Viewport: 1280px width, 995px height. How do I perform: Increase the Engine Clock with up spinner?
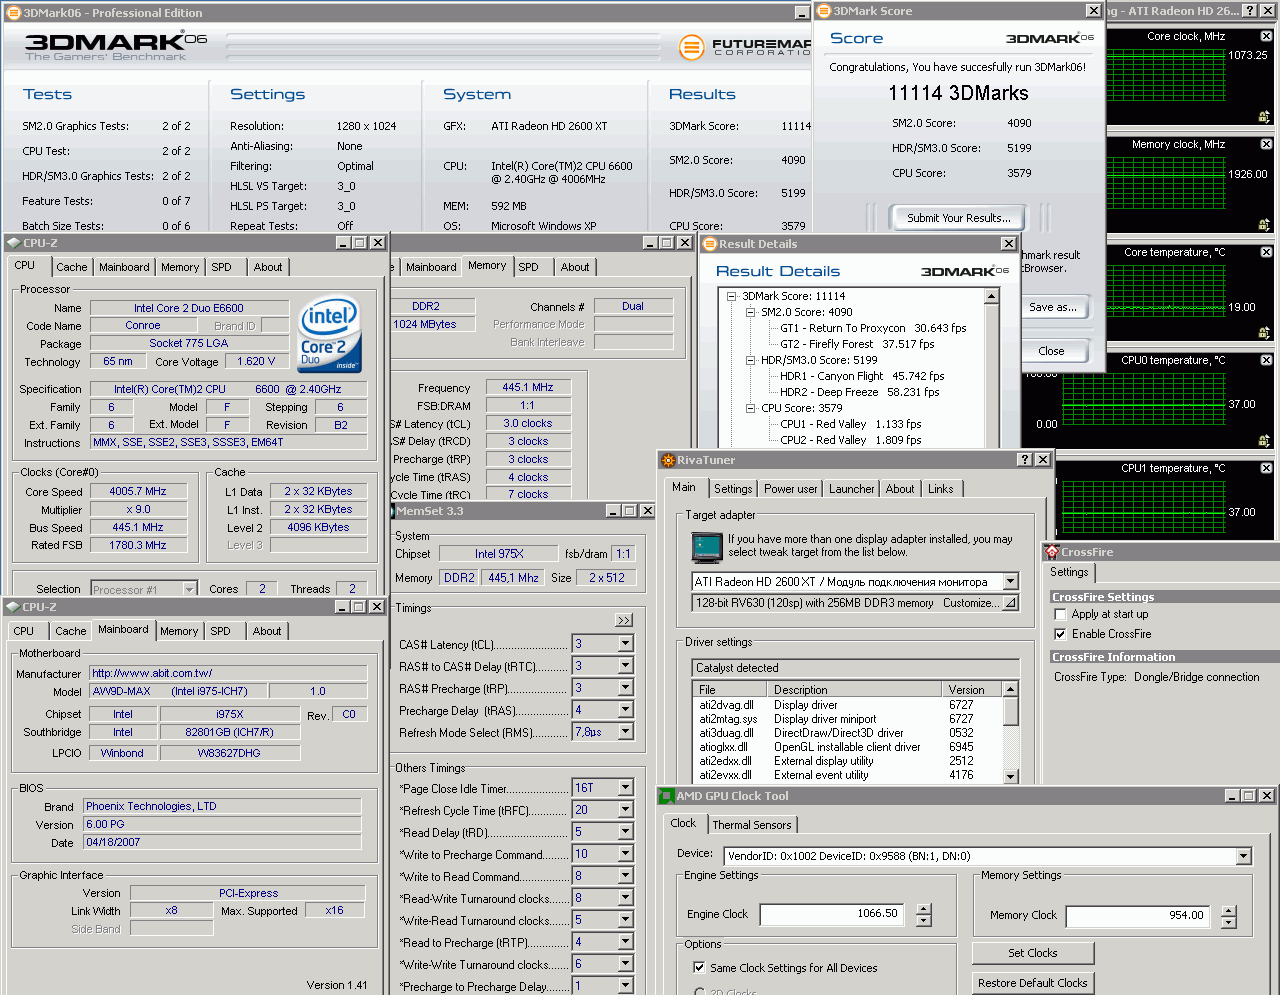(924, 908)
